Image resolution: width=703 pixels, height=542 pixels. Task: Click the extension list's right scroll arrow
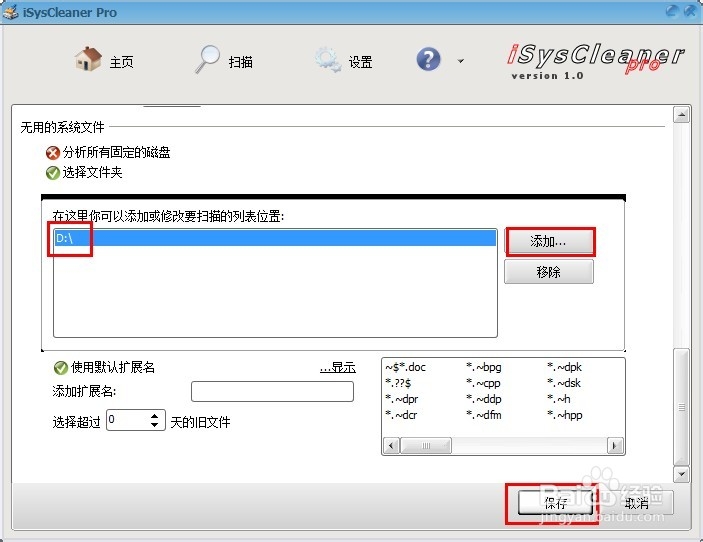(x=615, y=446)
